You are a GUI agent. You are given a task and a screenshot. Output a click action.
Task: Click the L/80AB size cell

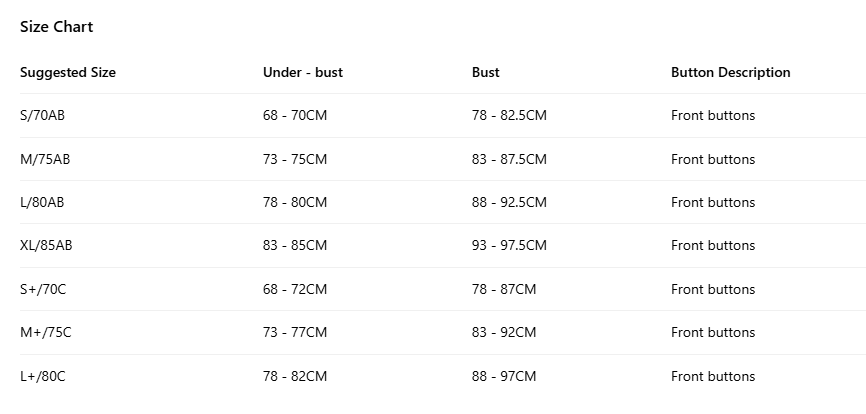(x=42, y=202)
